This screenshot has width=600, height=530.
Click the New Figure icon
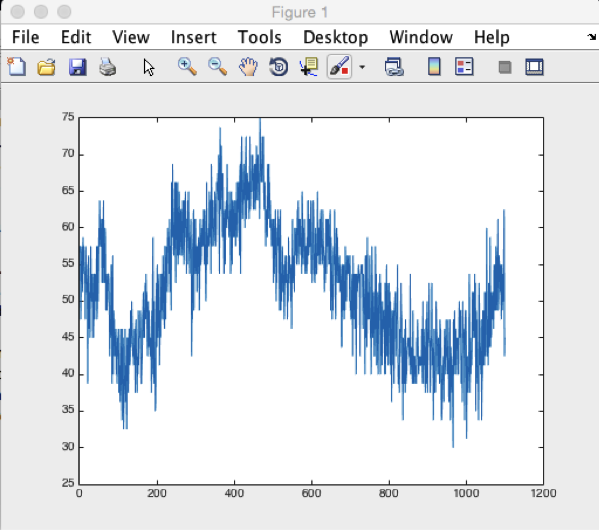coord(16,67)
